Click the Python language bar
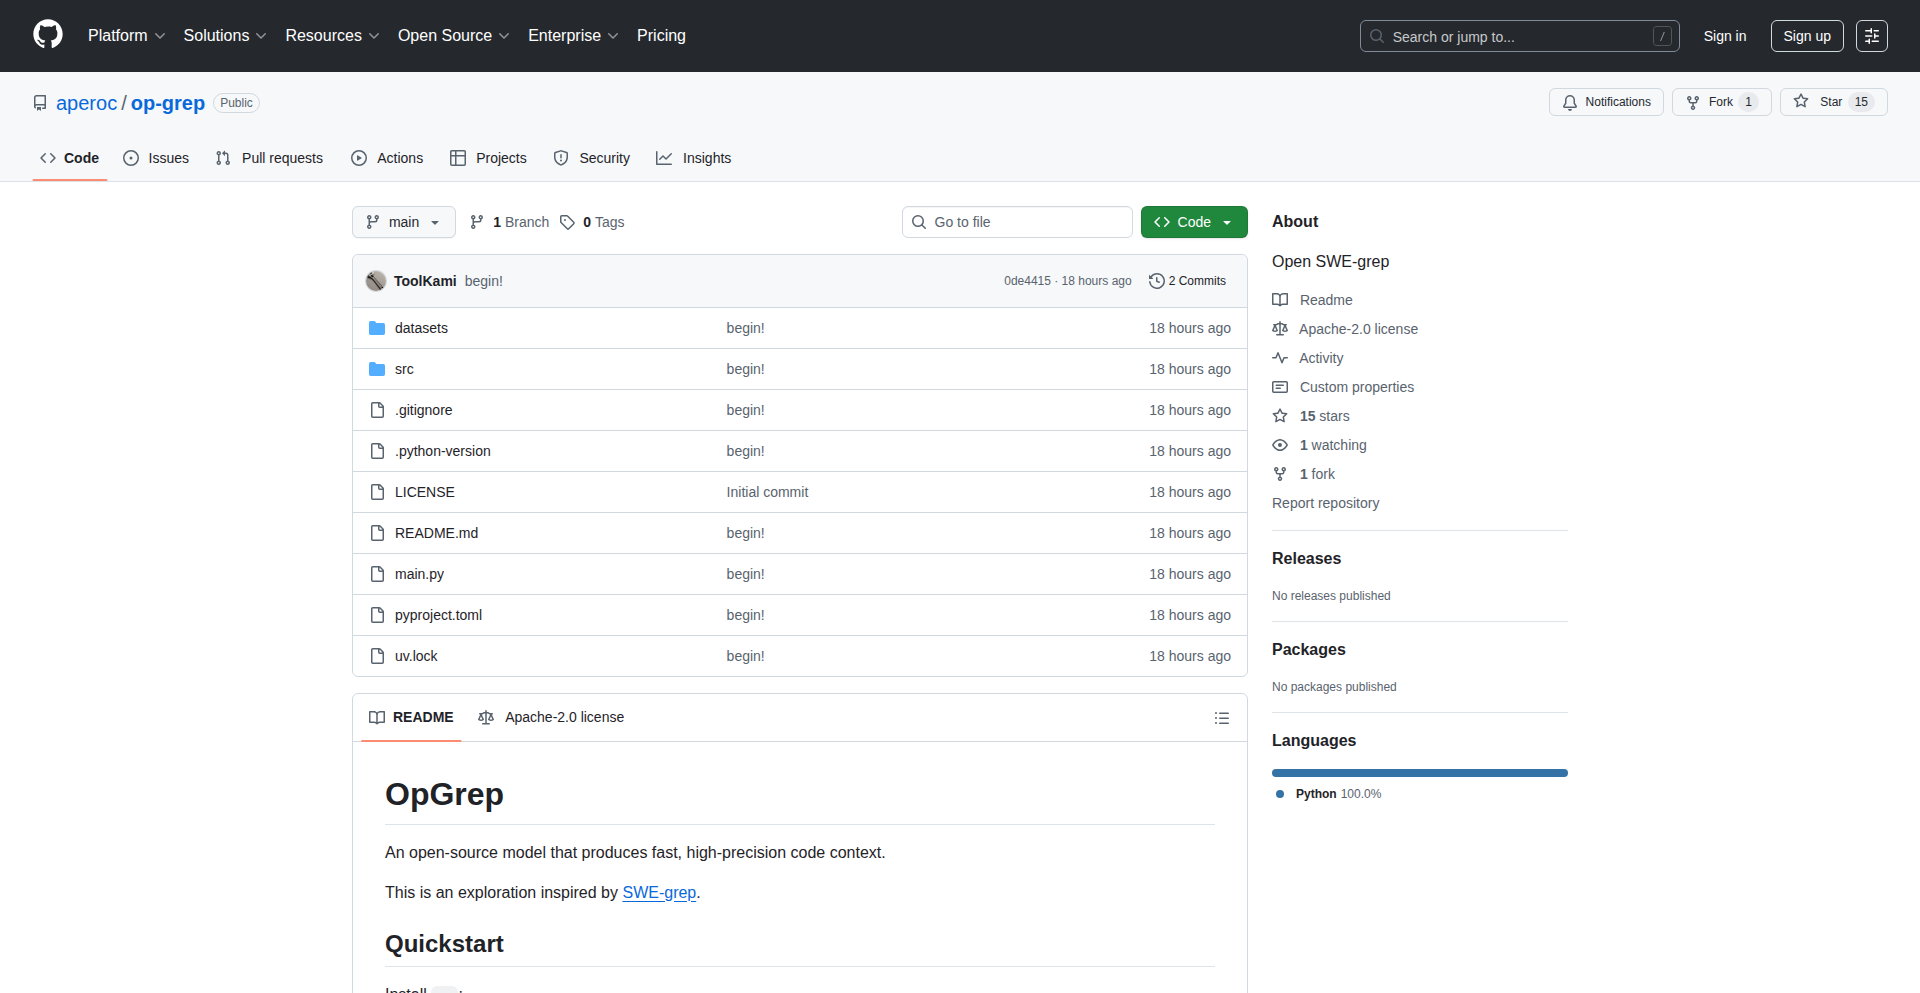Image resolution: width=1920 pixels, height=993 pixels. click(x=1419, y=773)
